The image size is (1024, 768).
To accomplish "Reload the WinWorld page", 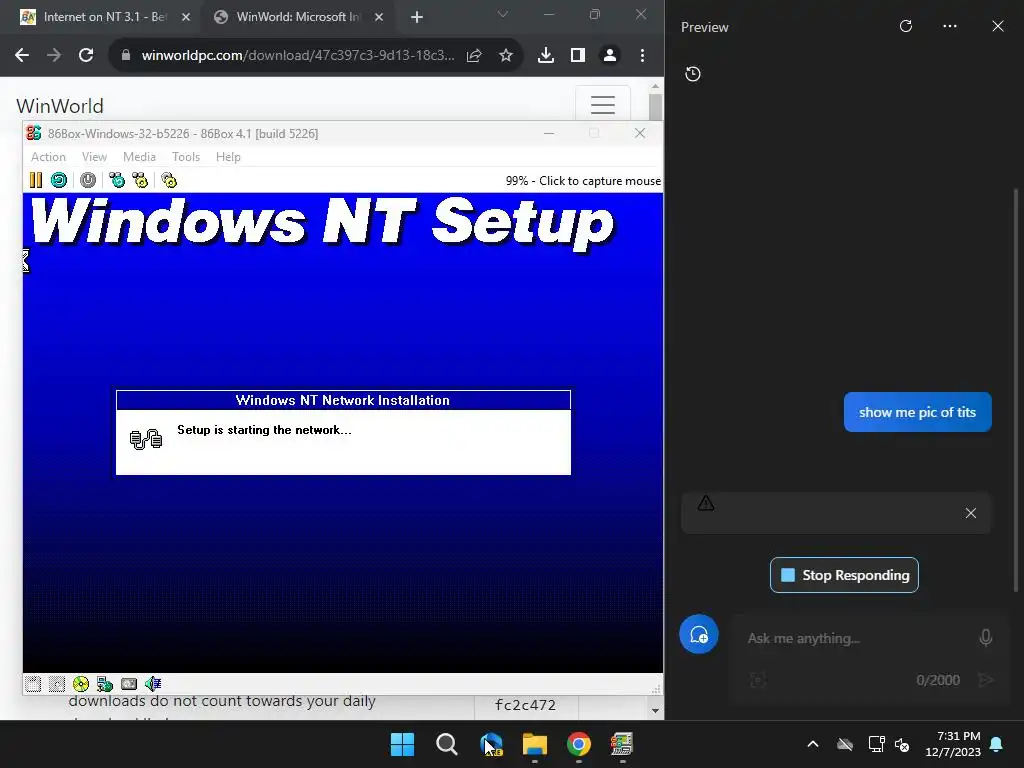I will tap(86, 56).
